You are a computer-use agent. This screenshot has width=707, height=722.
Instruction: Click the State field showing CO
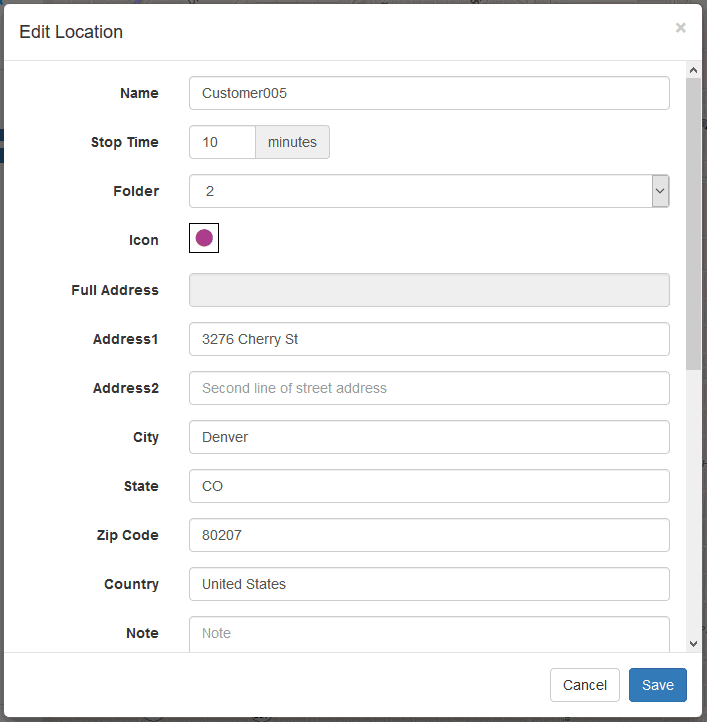click(x=429, y=486)
